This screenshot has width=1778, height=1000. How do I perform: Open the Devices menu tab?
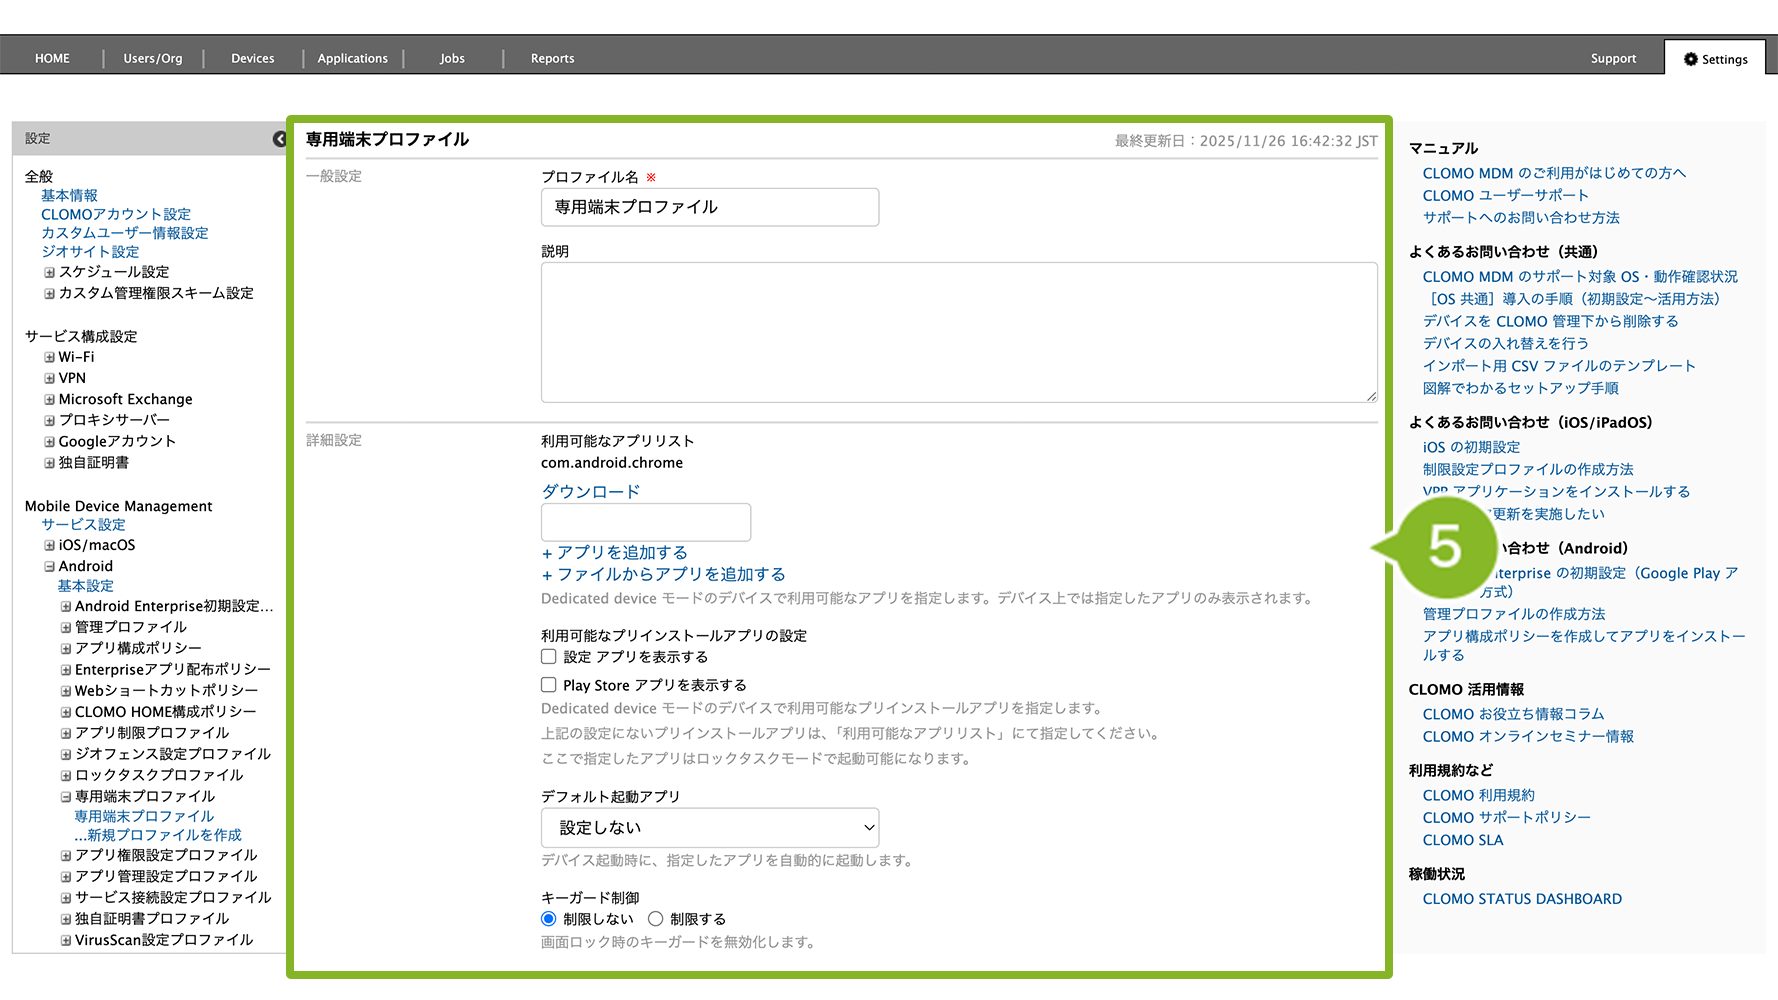pyautogui.click(x=252, y=59)
